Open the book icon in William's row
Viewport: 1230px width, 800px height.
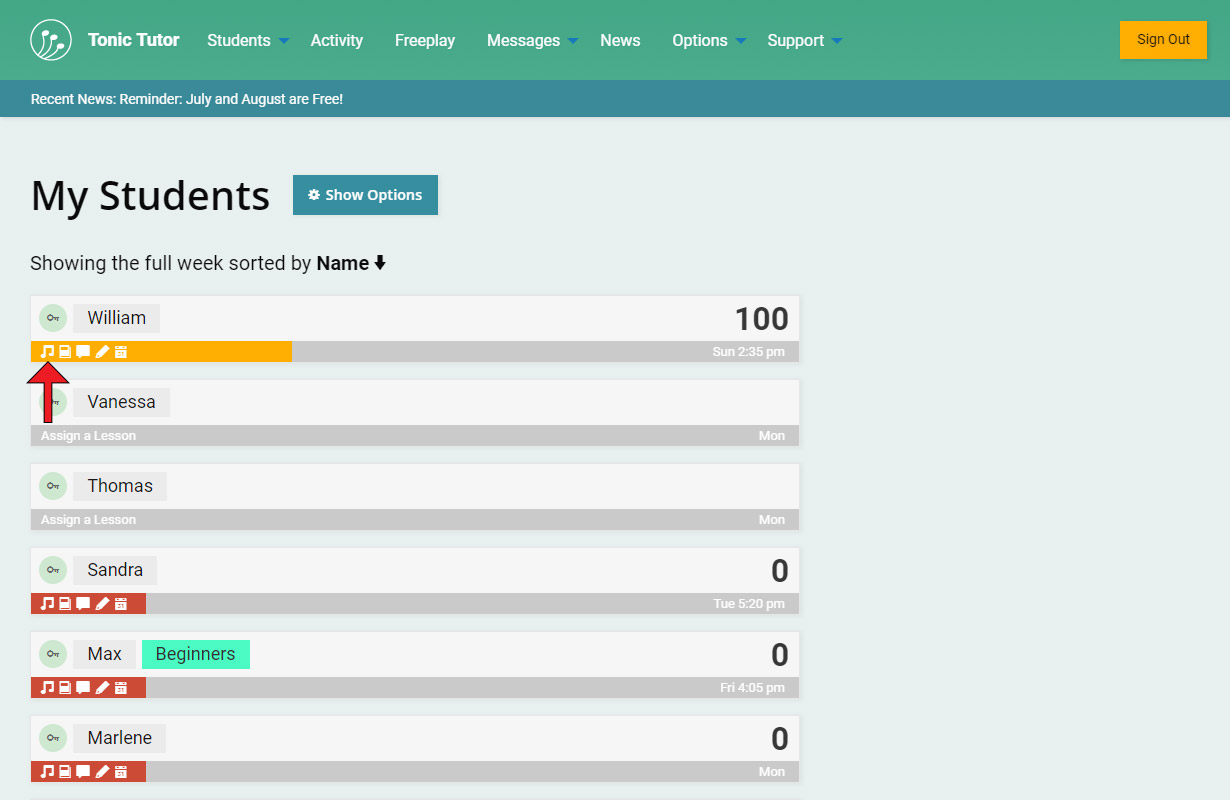(x=64, y=352)
